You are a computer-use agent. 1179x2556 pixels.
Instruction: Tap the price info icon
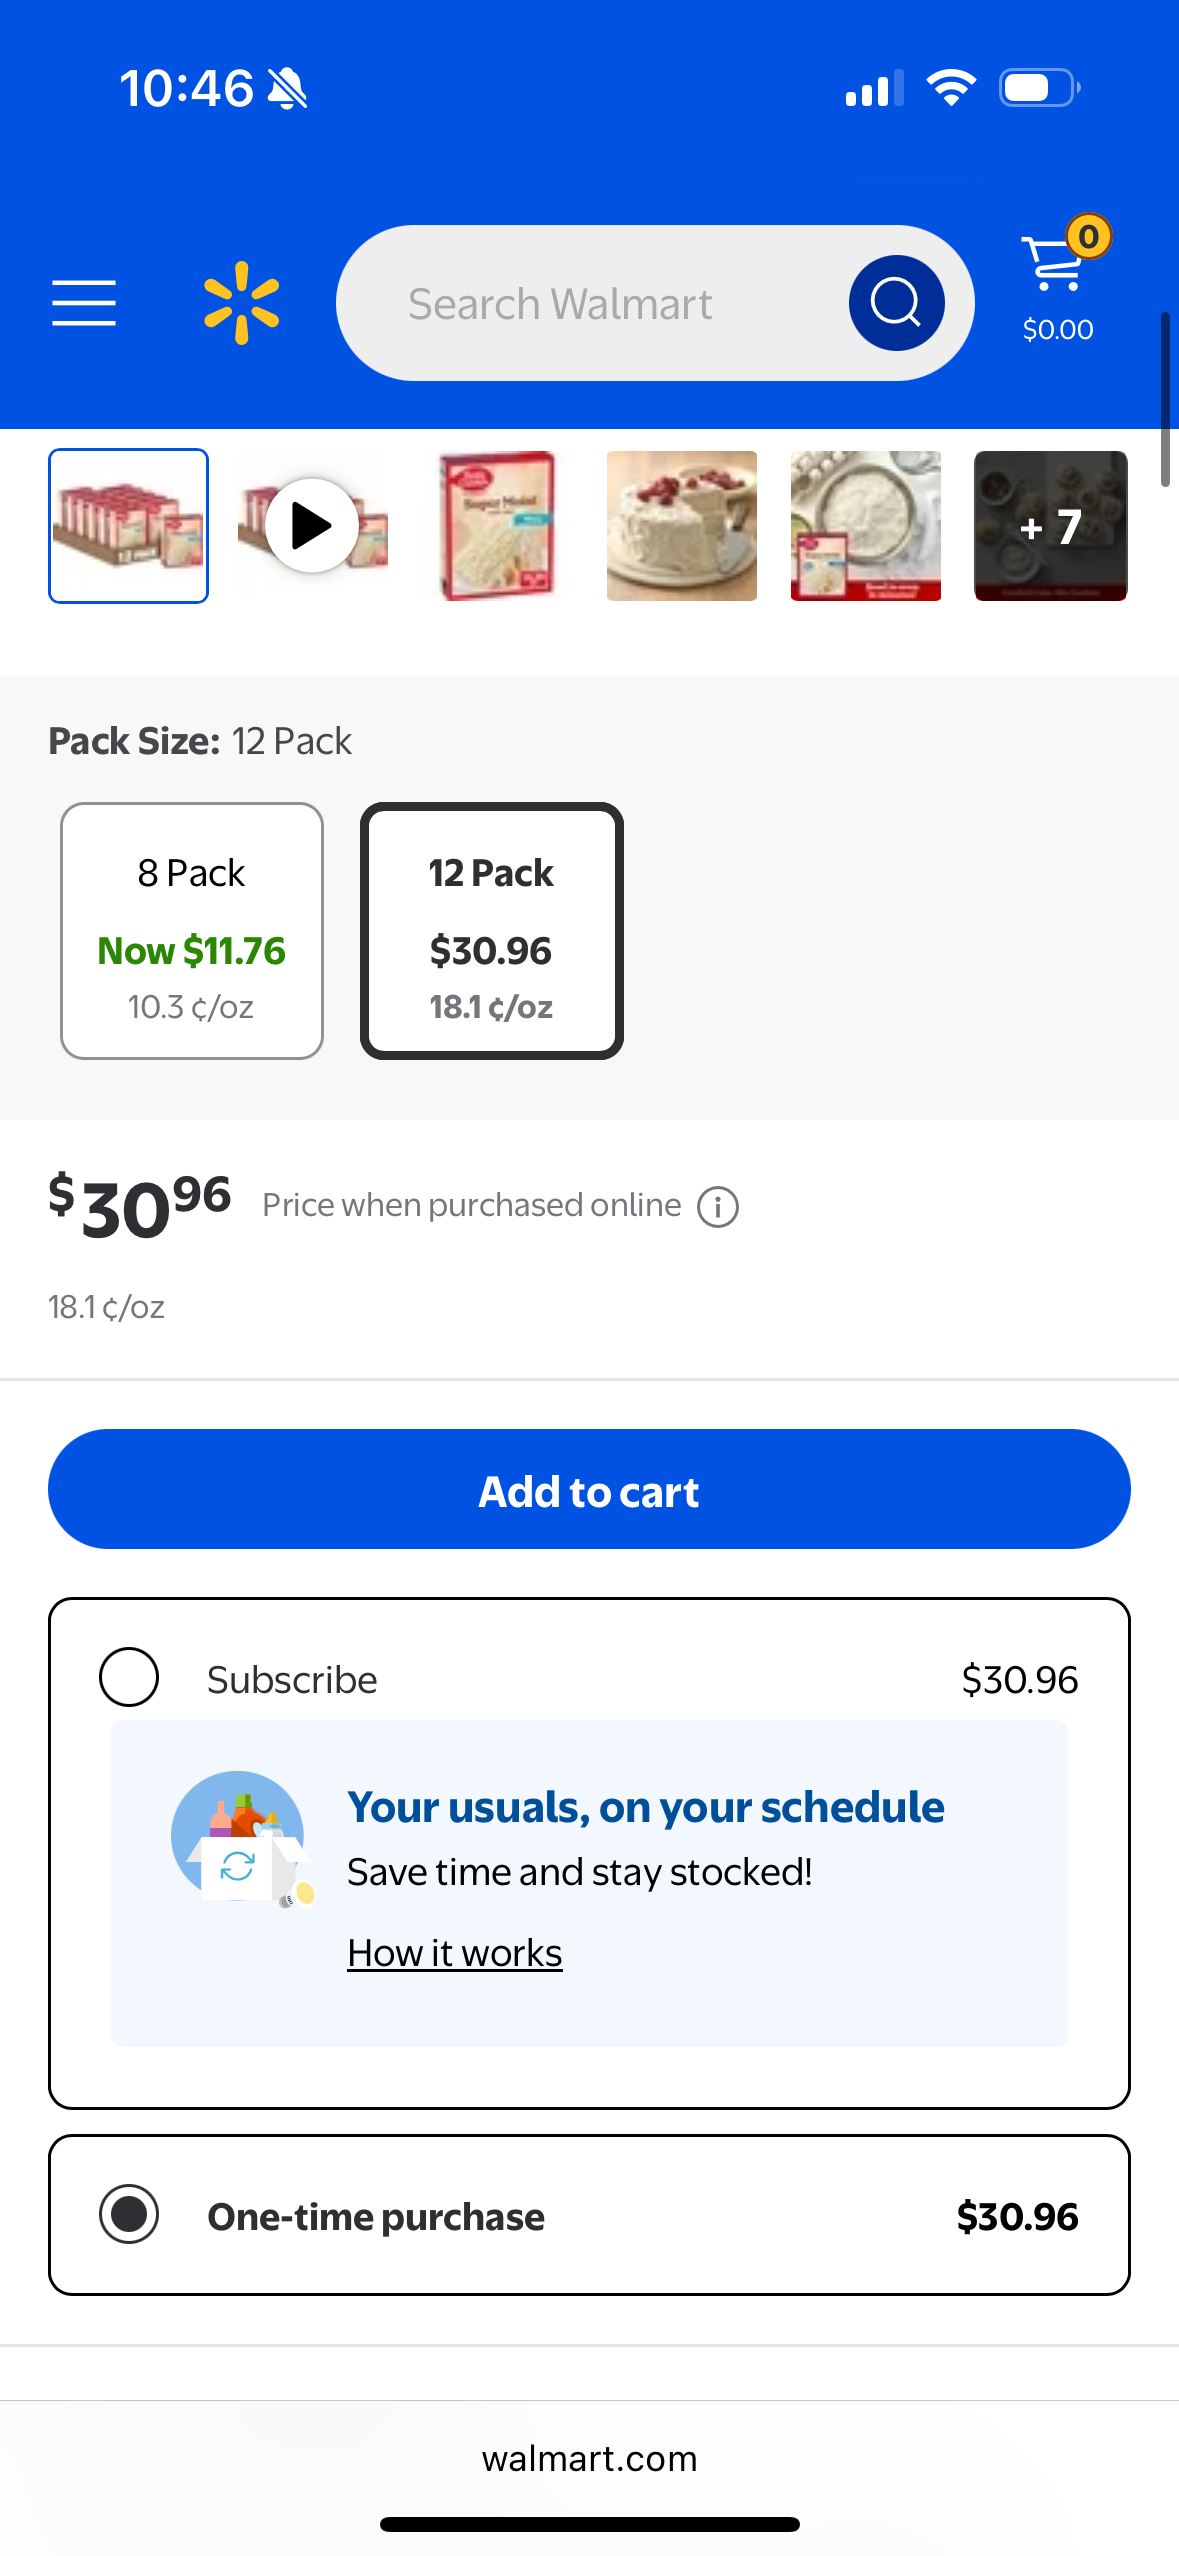pos(718,1206)
